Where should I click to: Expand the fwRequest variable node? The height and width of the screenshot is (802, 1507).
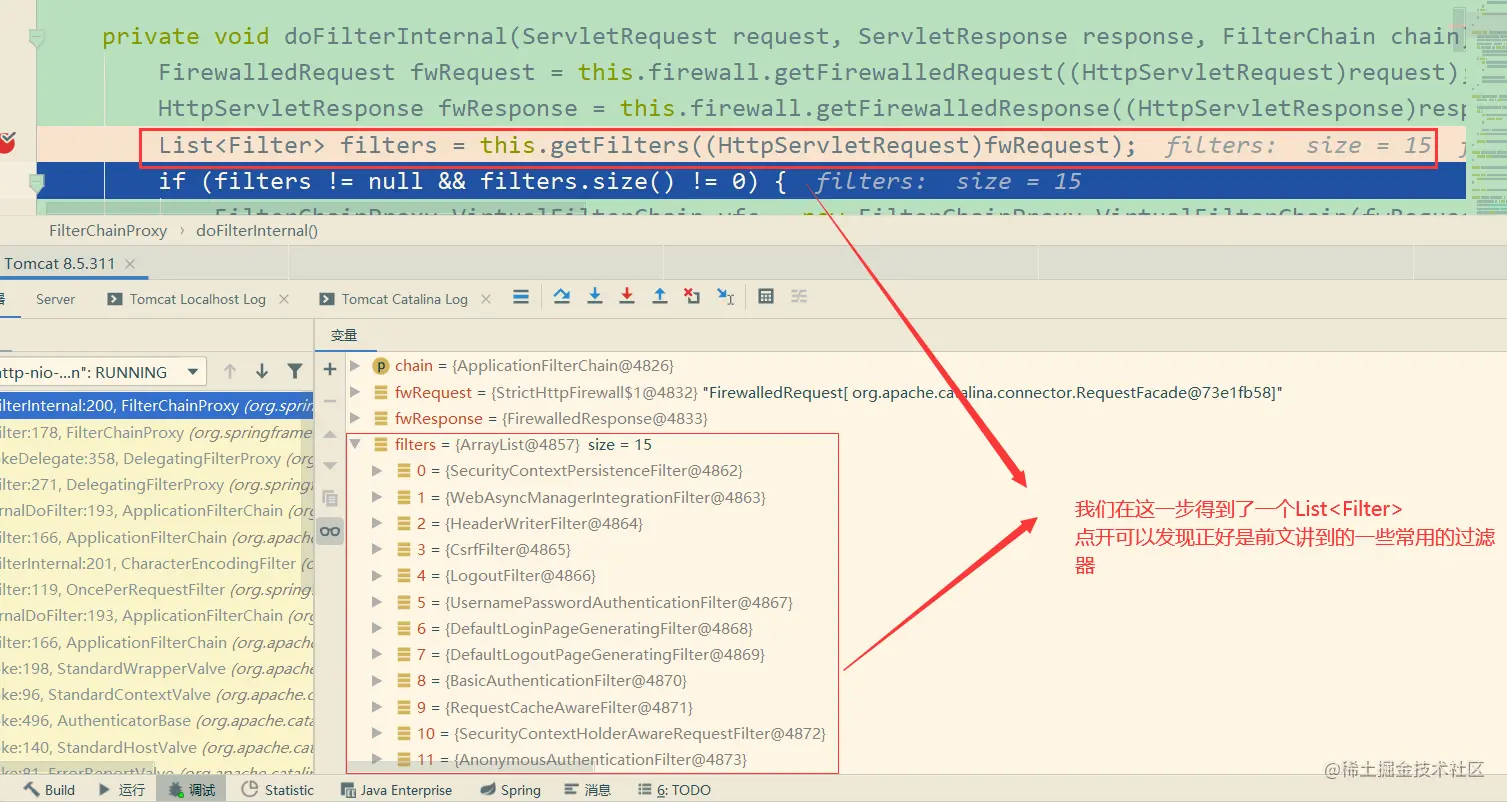click(x=355, y=392)
